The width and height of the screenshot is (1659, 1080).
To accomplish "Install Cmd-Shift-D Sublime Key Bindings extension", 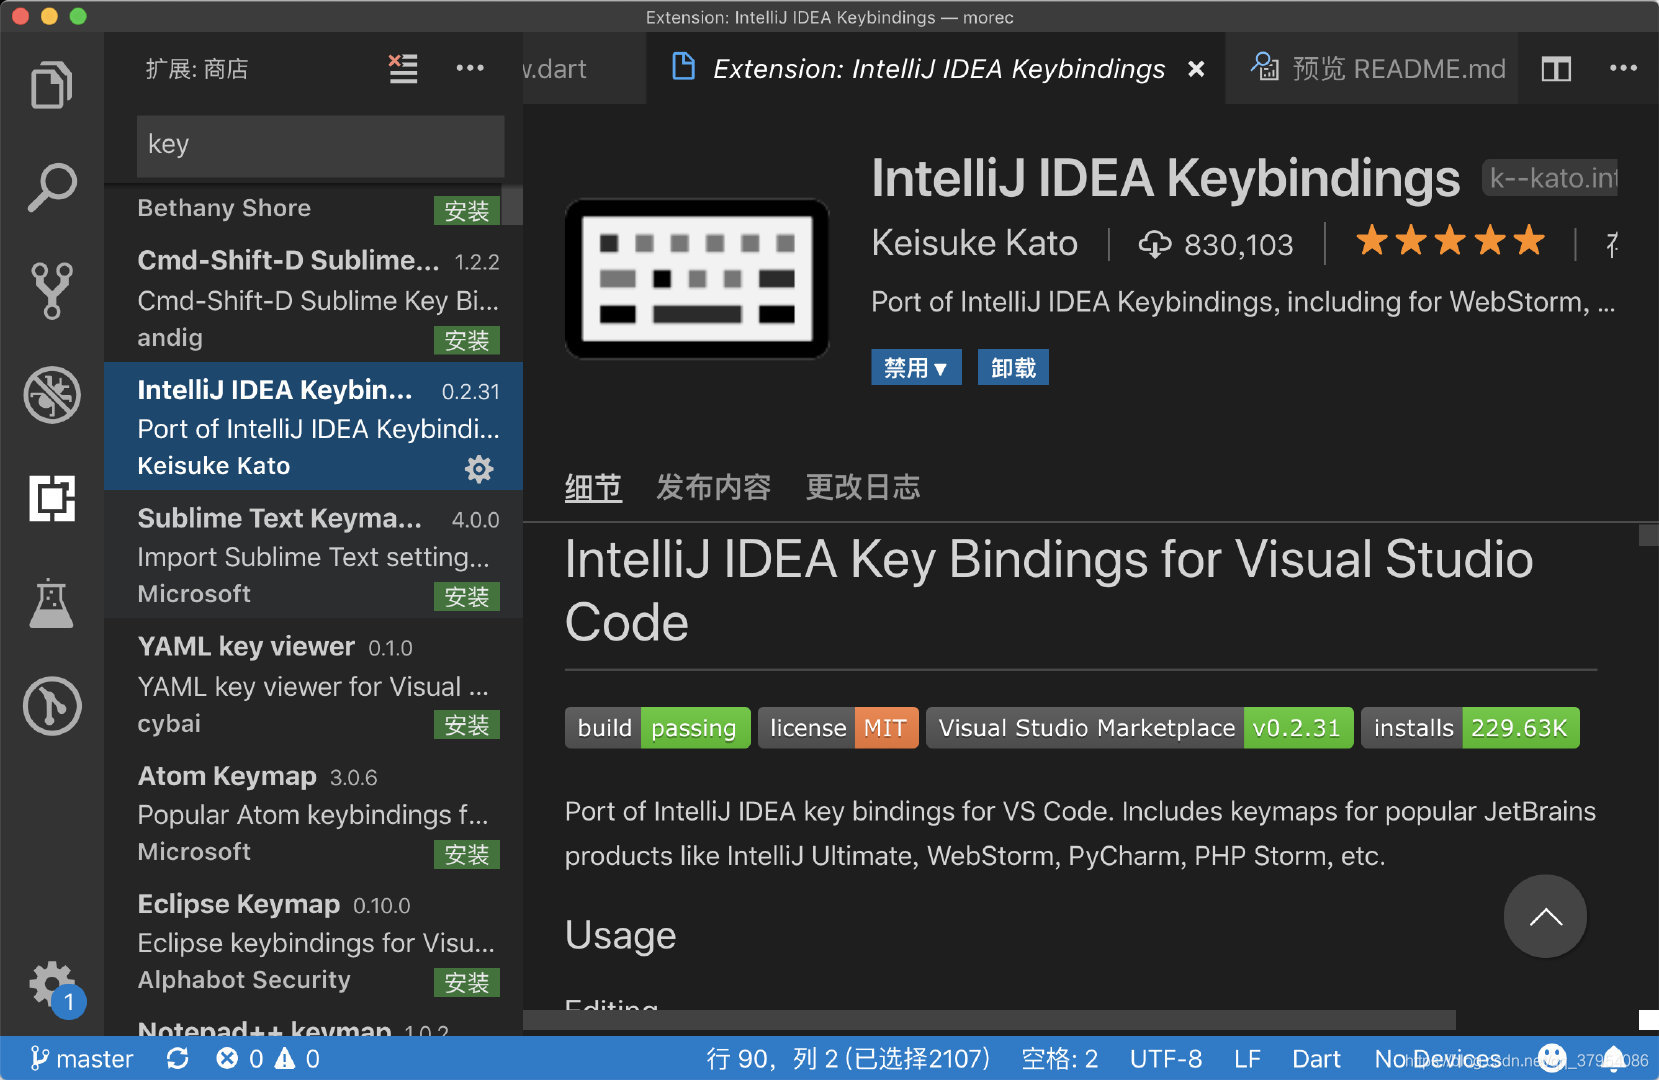I will 467,341.
